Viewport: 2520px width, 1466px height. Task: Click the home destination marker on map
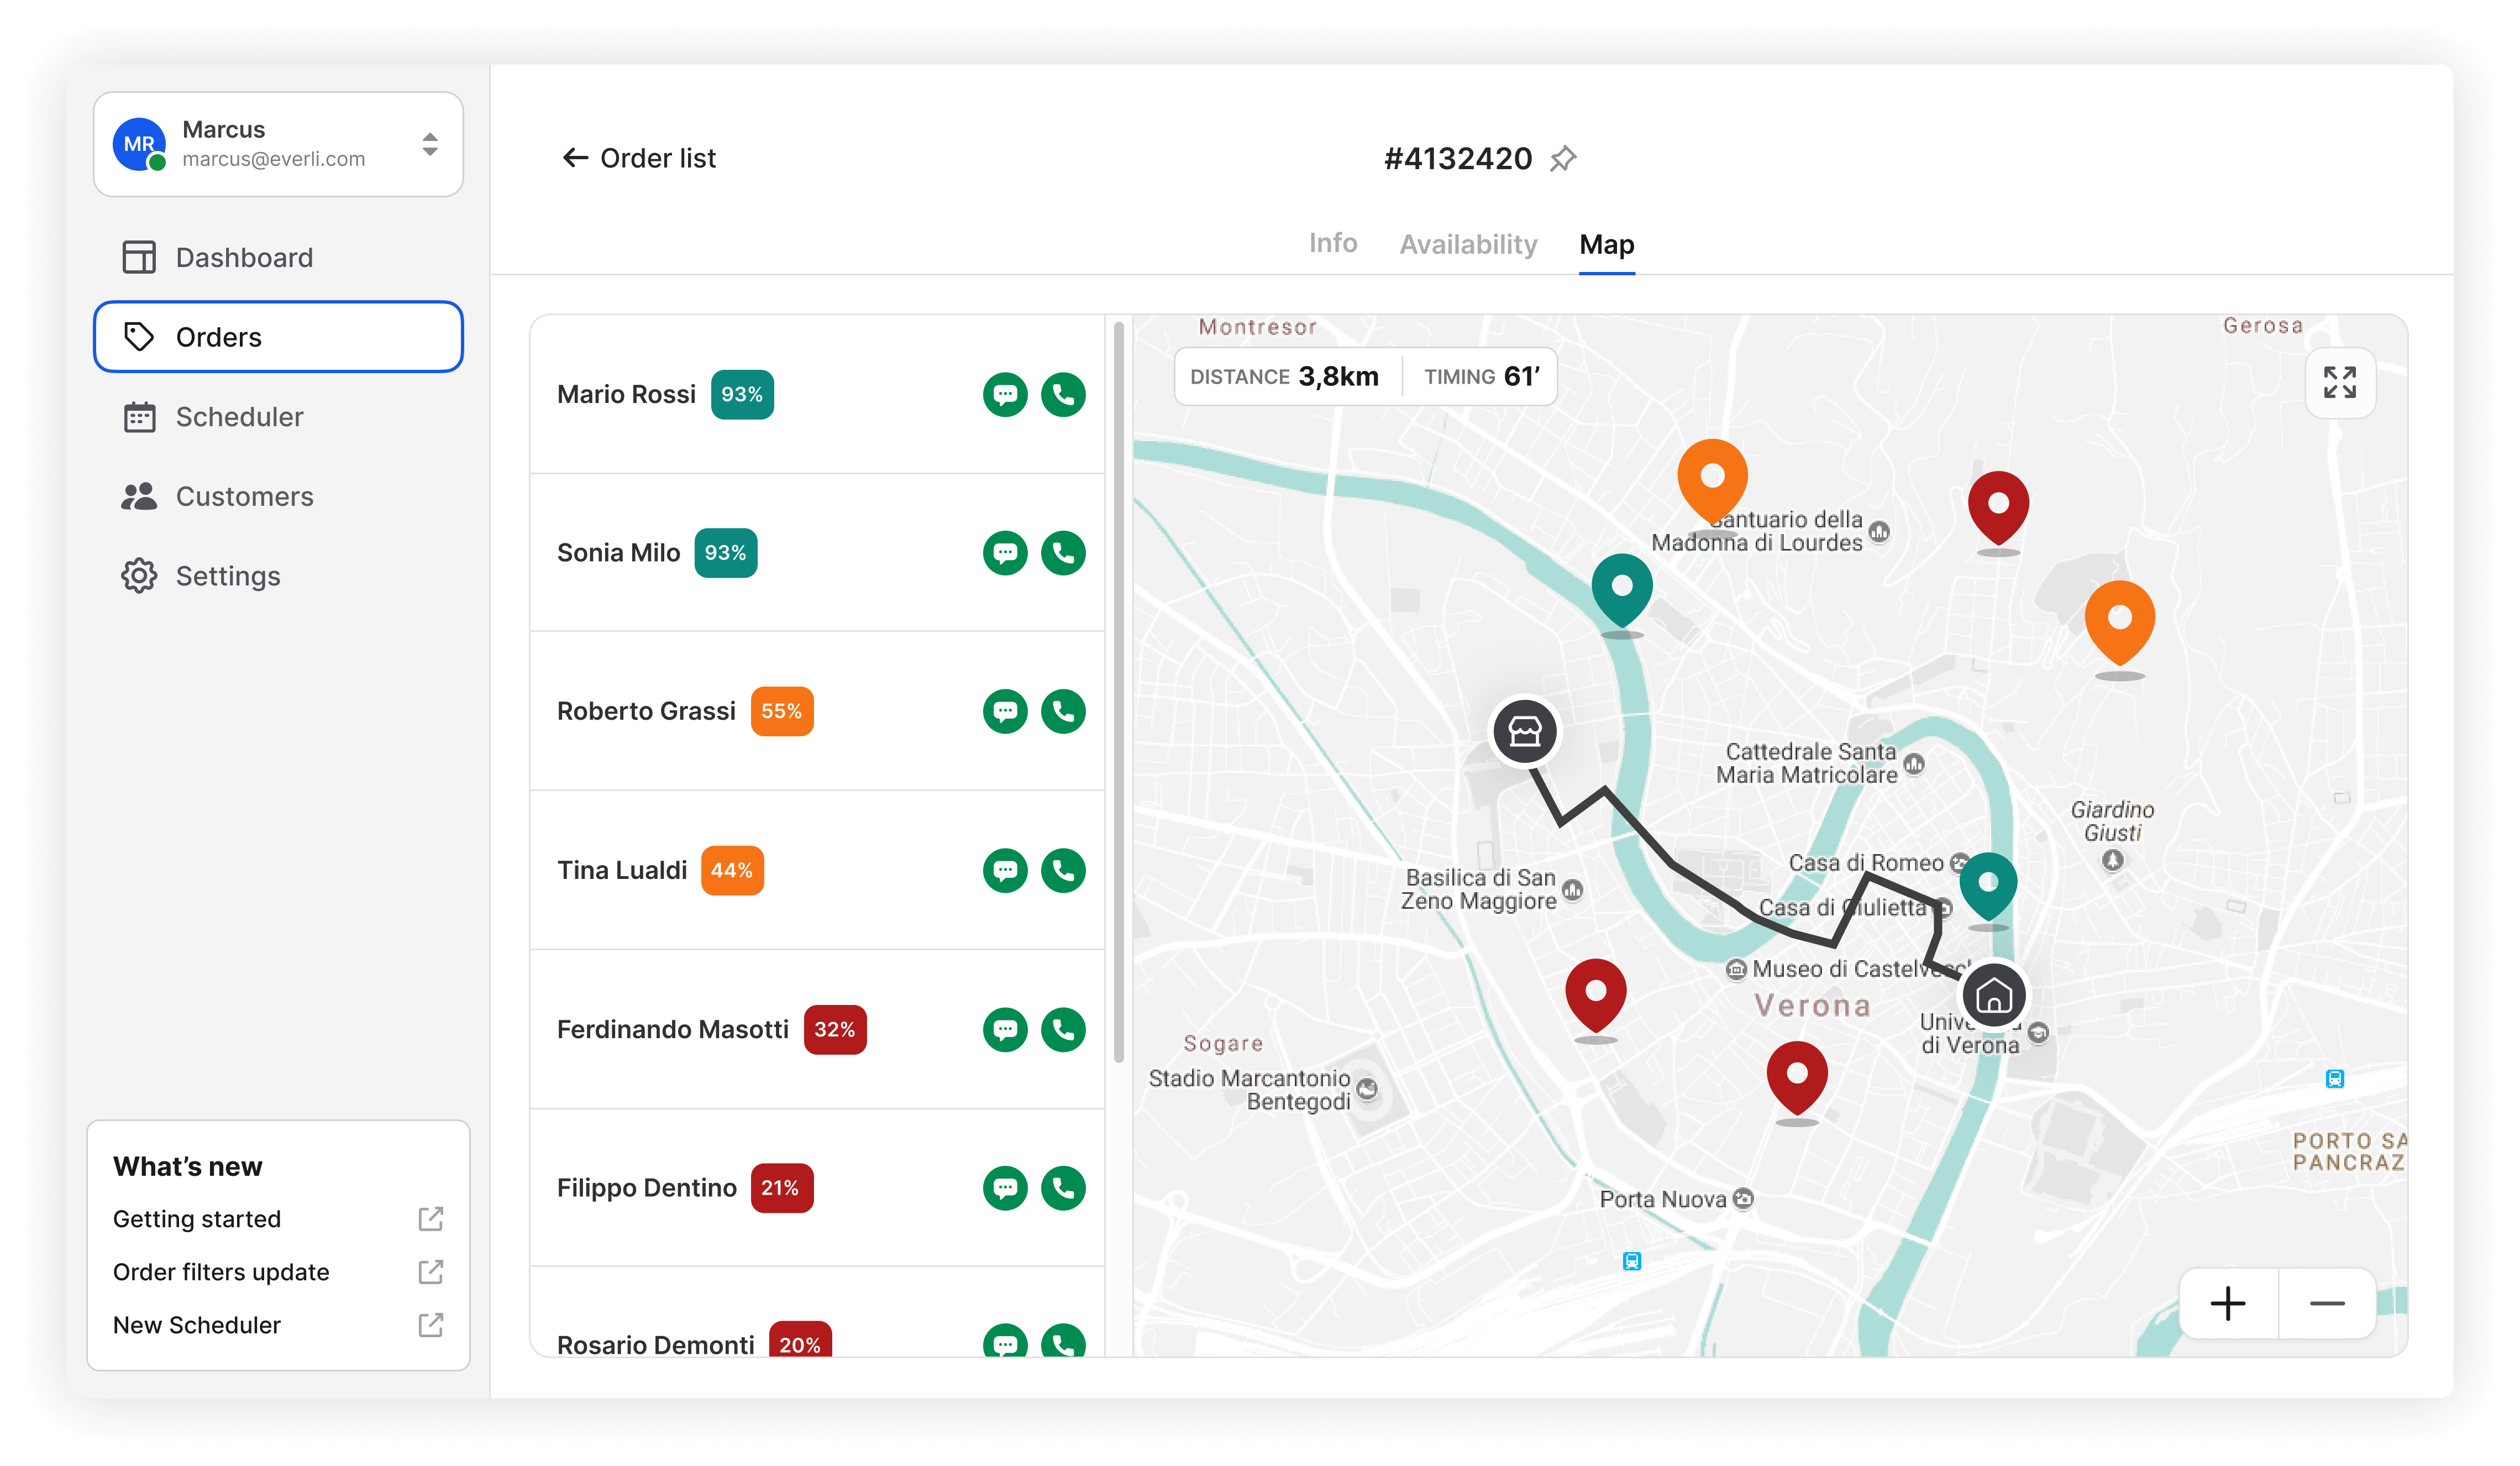pyautogui.click(x=1994, y=995)
